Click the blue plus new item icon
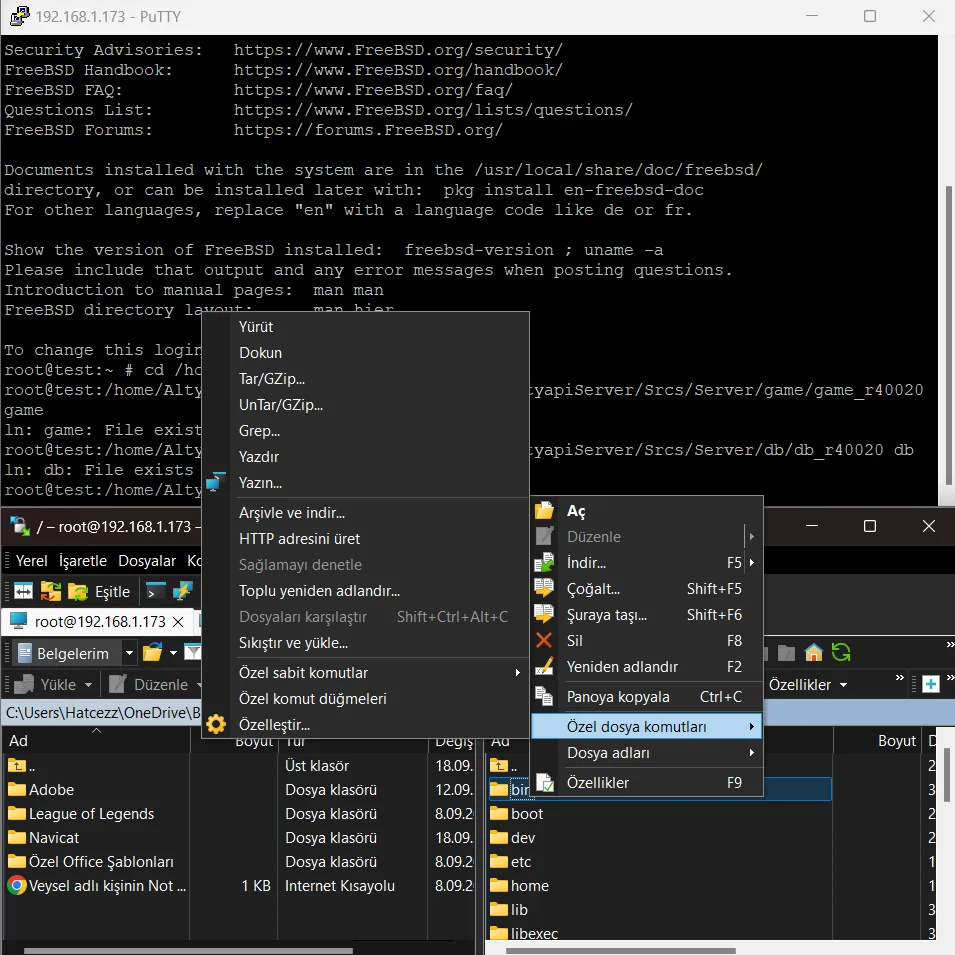Viewport: 955px width, 955px height. coord(931,685)
